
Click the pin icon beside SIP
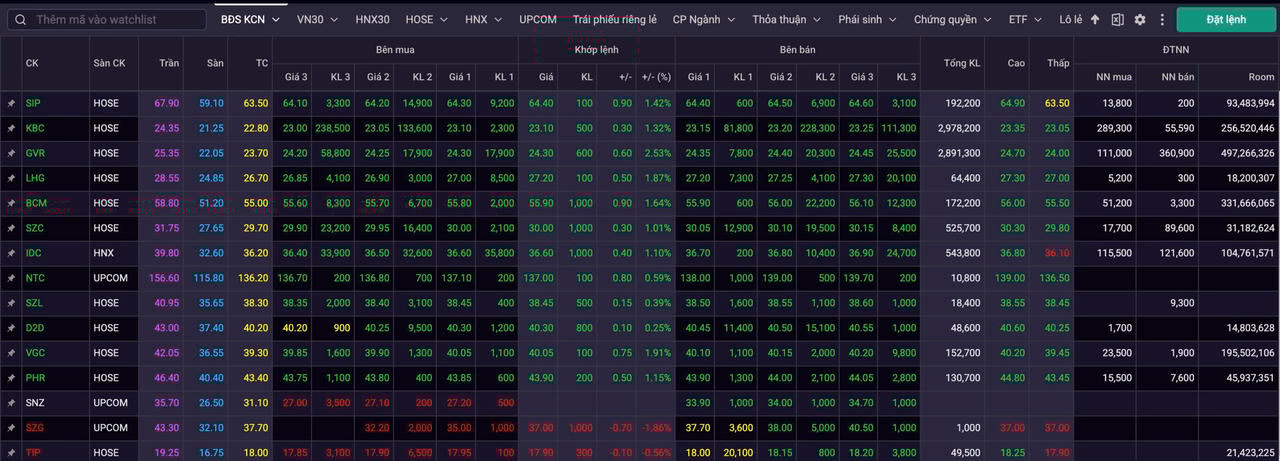coord(12,103)
